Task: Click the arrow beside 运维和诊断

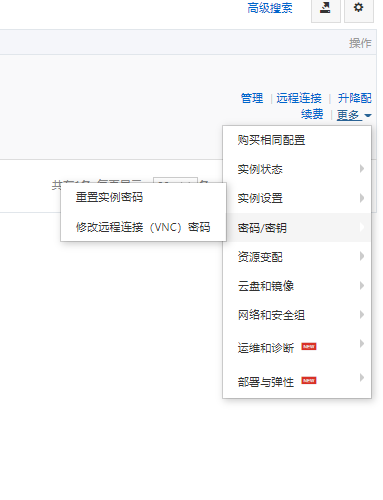Action: tap(362, 344)
